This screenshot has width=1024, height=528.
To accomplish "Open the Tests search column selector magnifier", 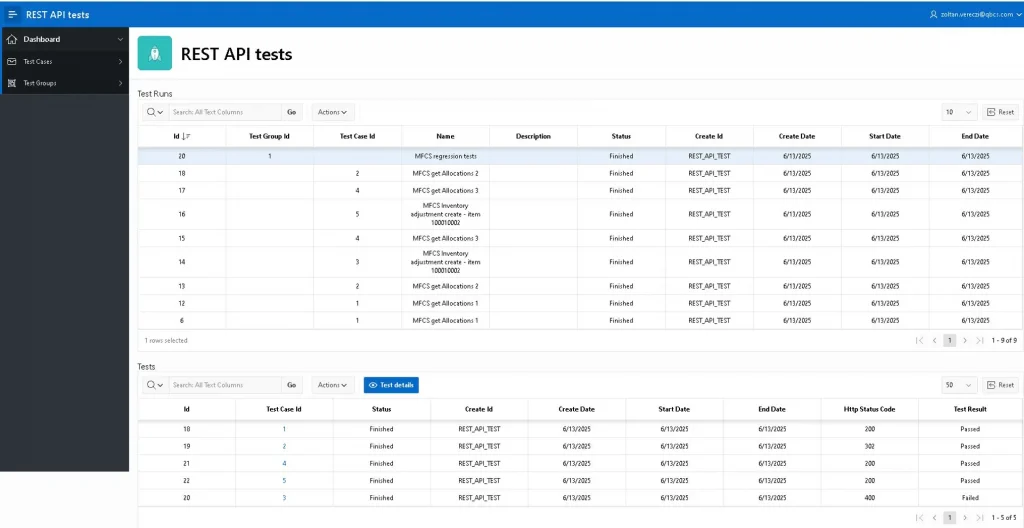I will tap(155, 385).
